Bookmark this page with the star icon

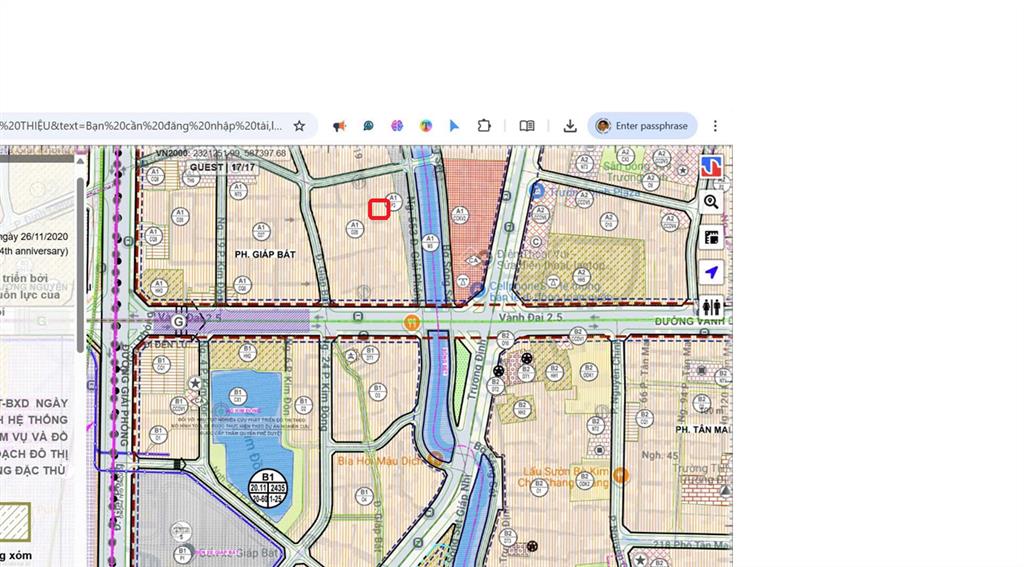pos(299,126)
